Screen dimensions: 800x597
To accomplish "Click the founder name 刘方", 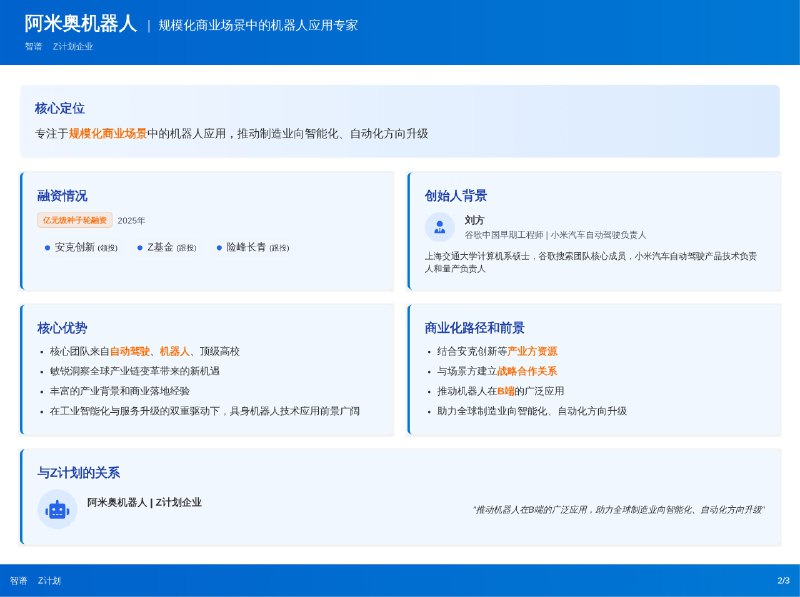I will pos(474,220).
